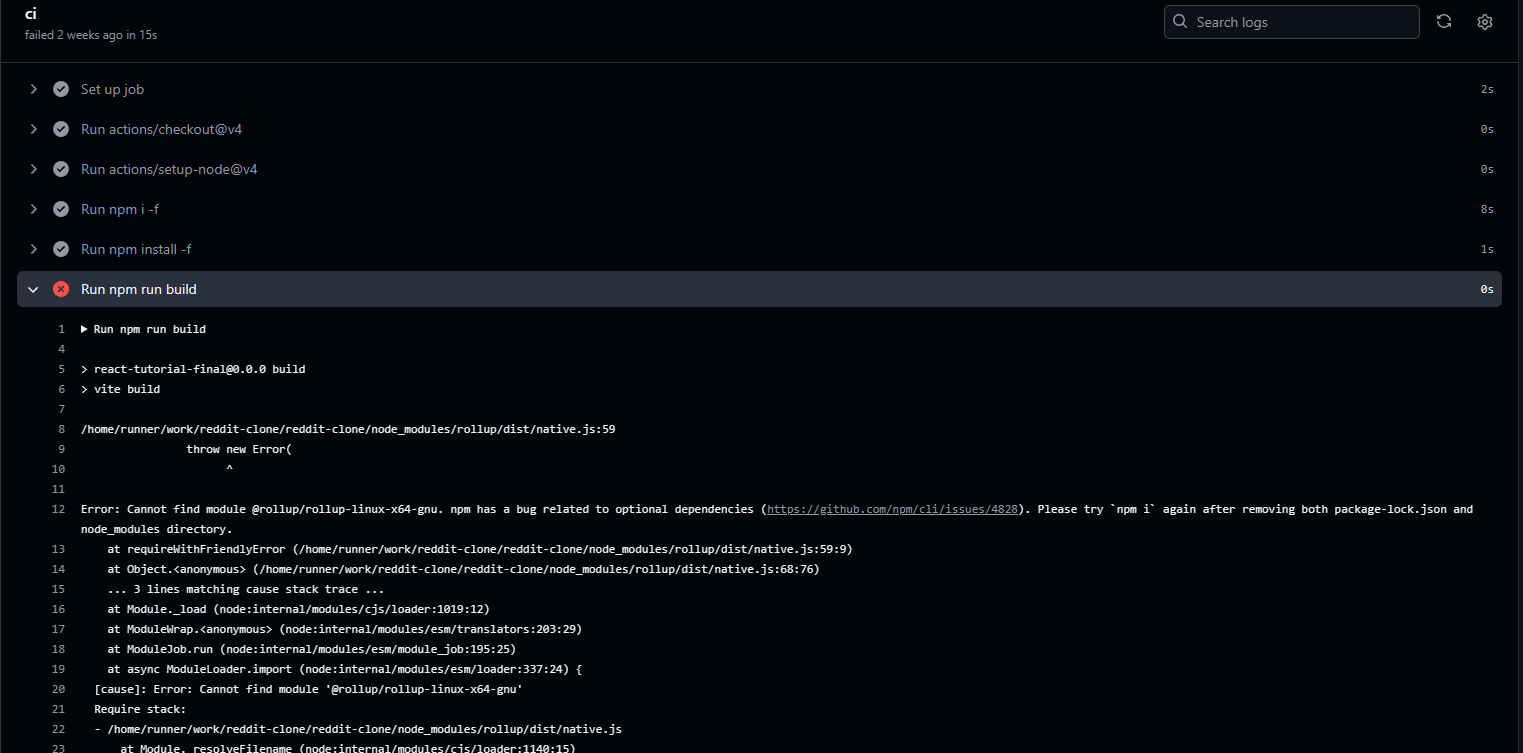Open the npm cli issues link in the error
The width and height of the screenshot is (1523, 753).
point(892,508)
